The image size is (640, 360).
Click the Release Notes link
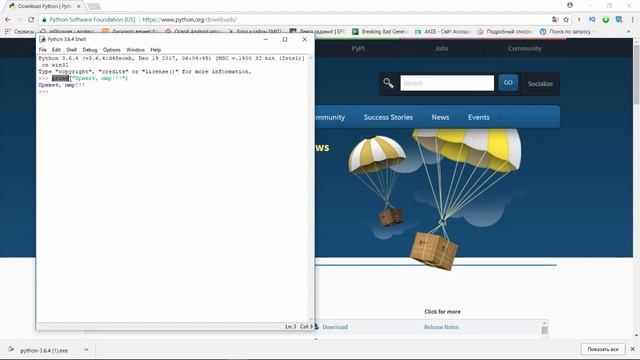pos(441,327)
